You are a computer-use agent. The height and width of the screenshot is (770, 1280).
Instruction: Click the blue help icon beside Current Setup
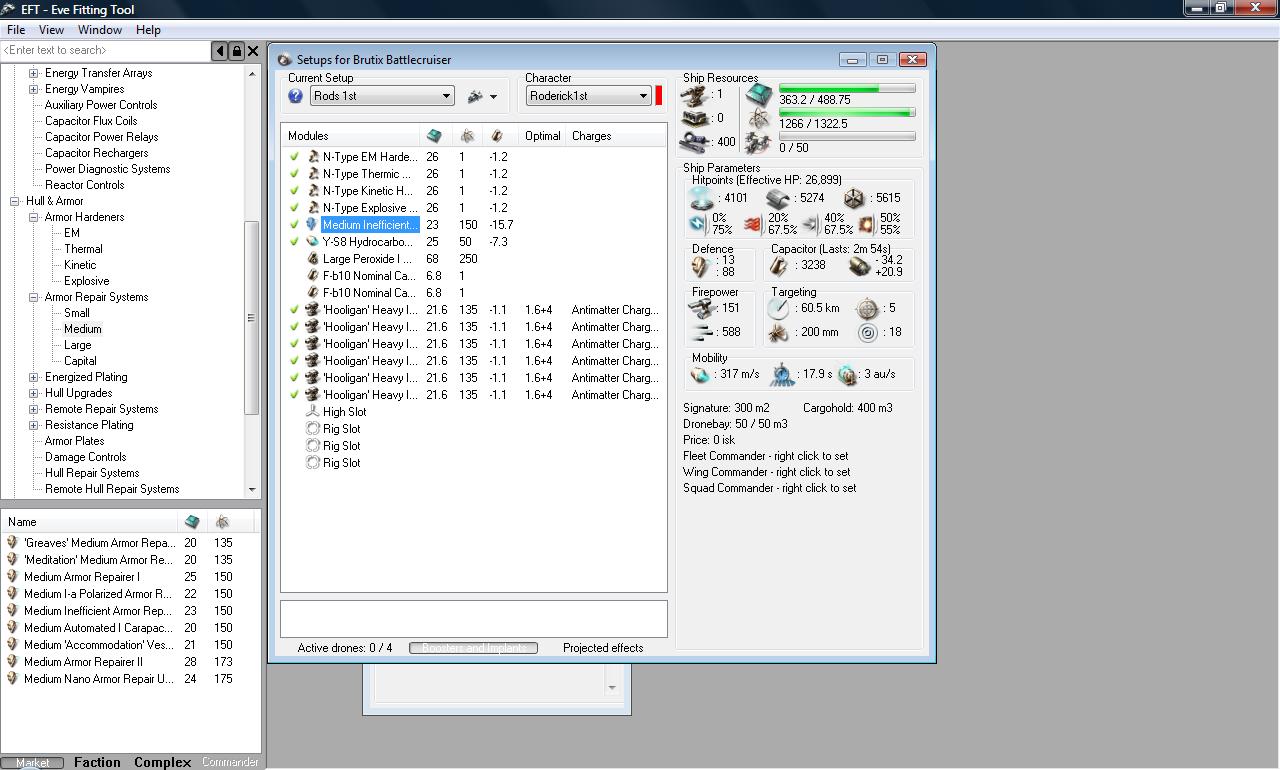(295, 96)
